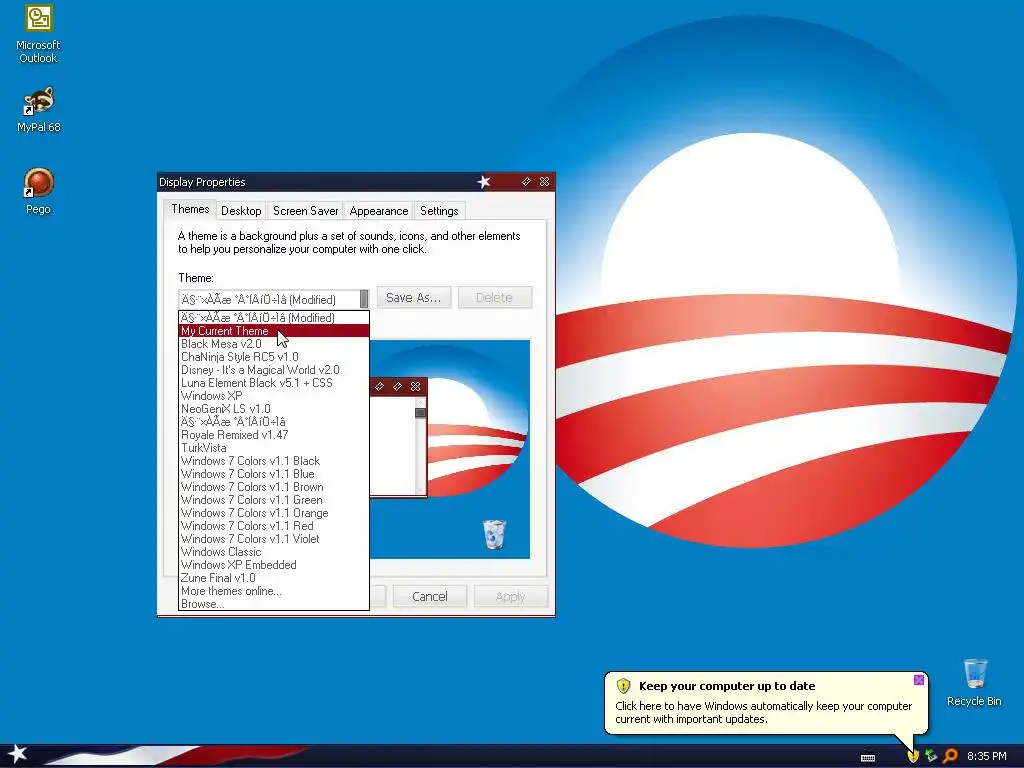Select Windows 7 Colors v1.1 Brown

click(x=274, y=487)
